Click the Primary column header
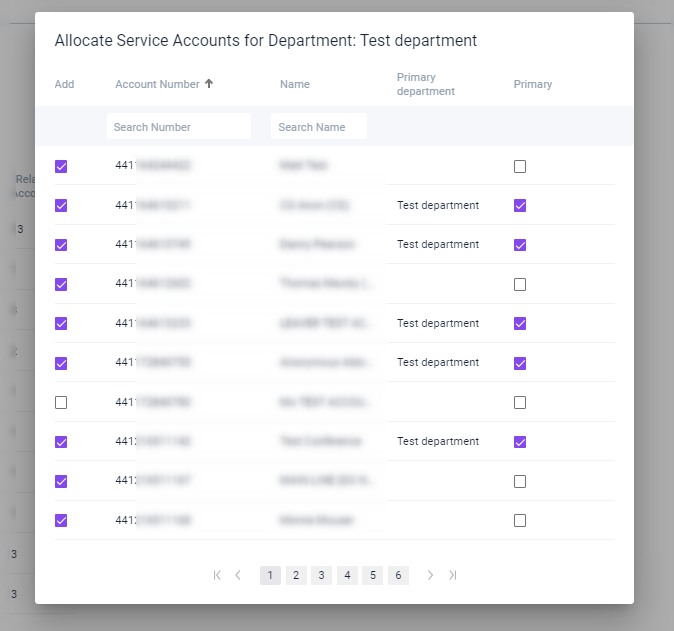Image resolution: width=674 pixels, height=631 pixels. [x=533, y=84]
